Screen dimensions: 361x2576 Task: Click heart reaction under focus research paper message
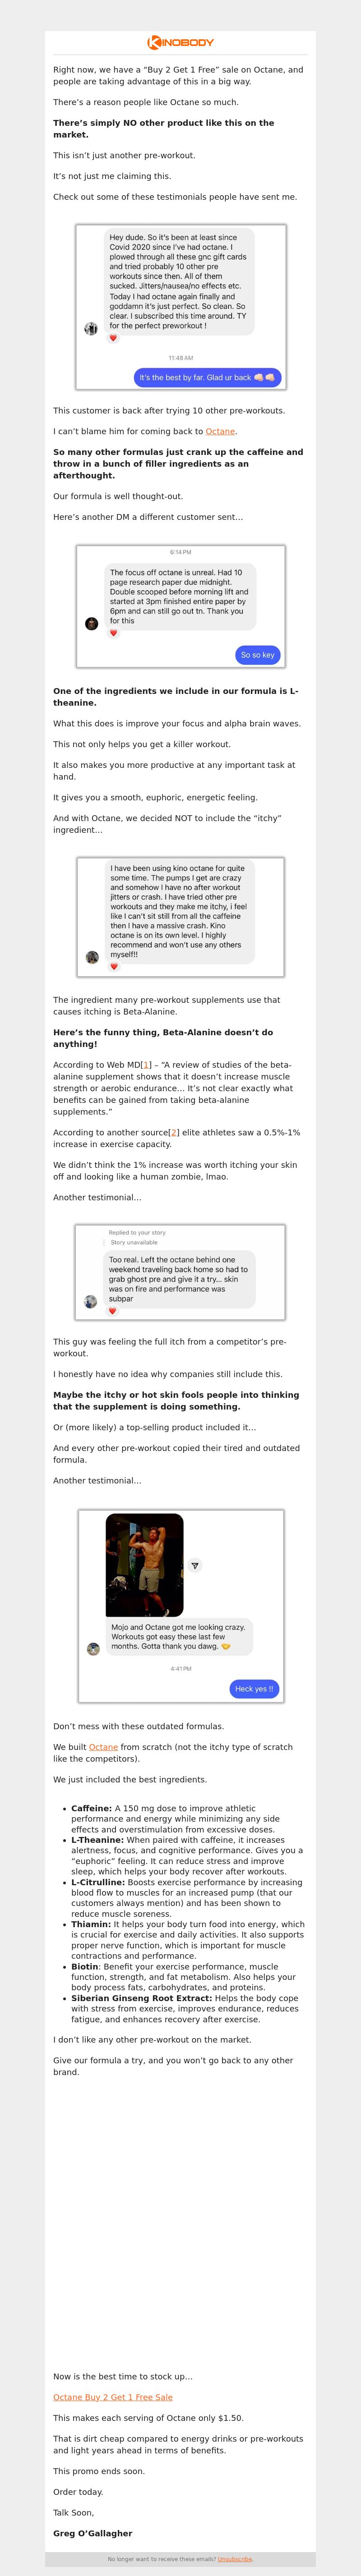pos(113,633)
